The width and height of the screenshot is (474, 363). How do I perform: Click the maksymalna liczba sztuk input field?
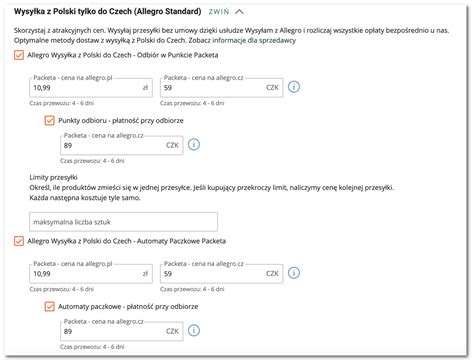[x=123, y=222]
